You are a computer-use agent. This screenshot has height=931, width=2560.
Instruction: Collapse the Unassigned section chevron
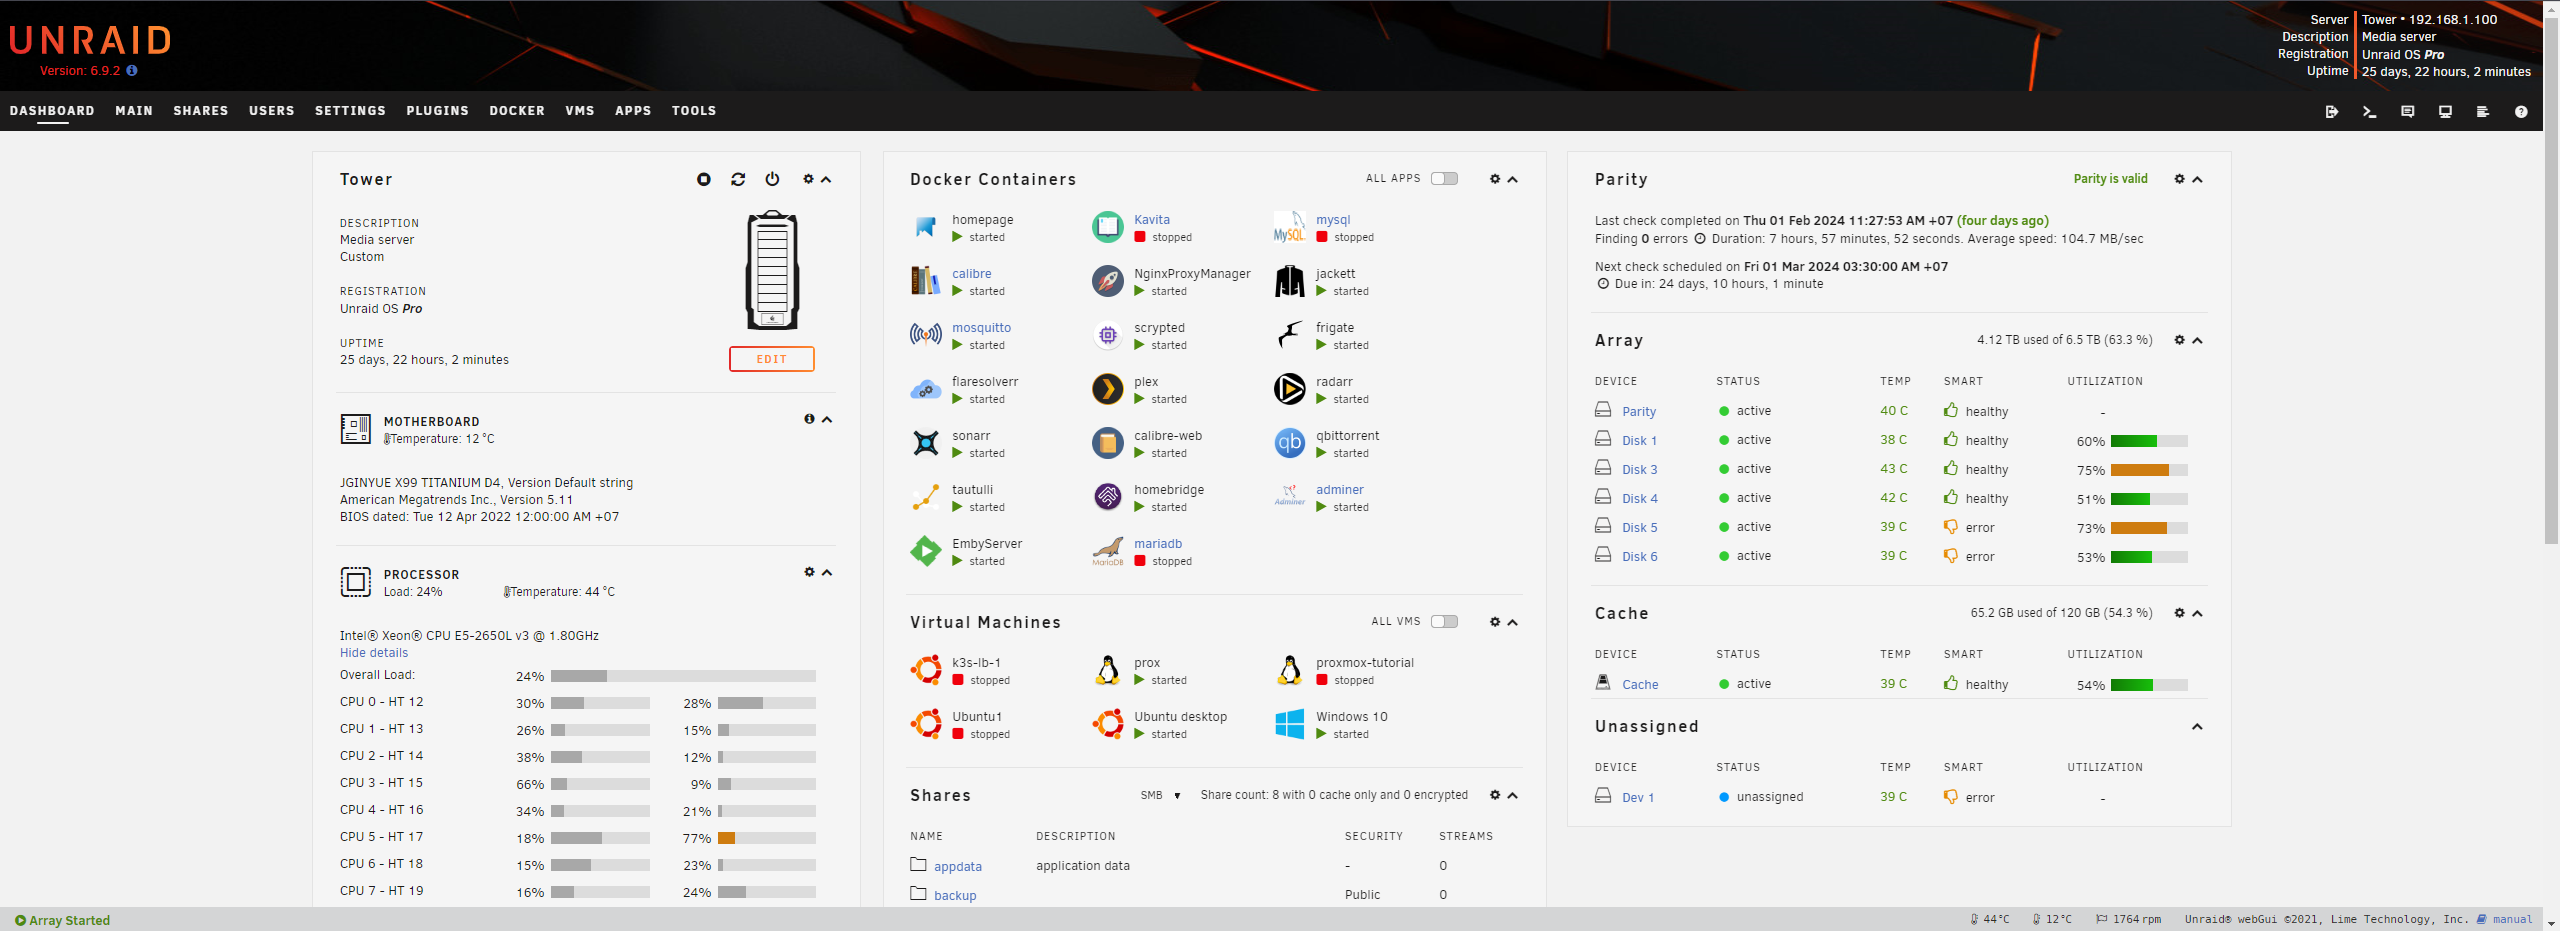pyautogui.click(x=2198, y=727)
